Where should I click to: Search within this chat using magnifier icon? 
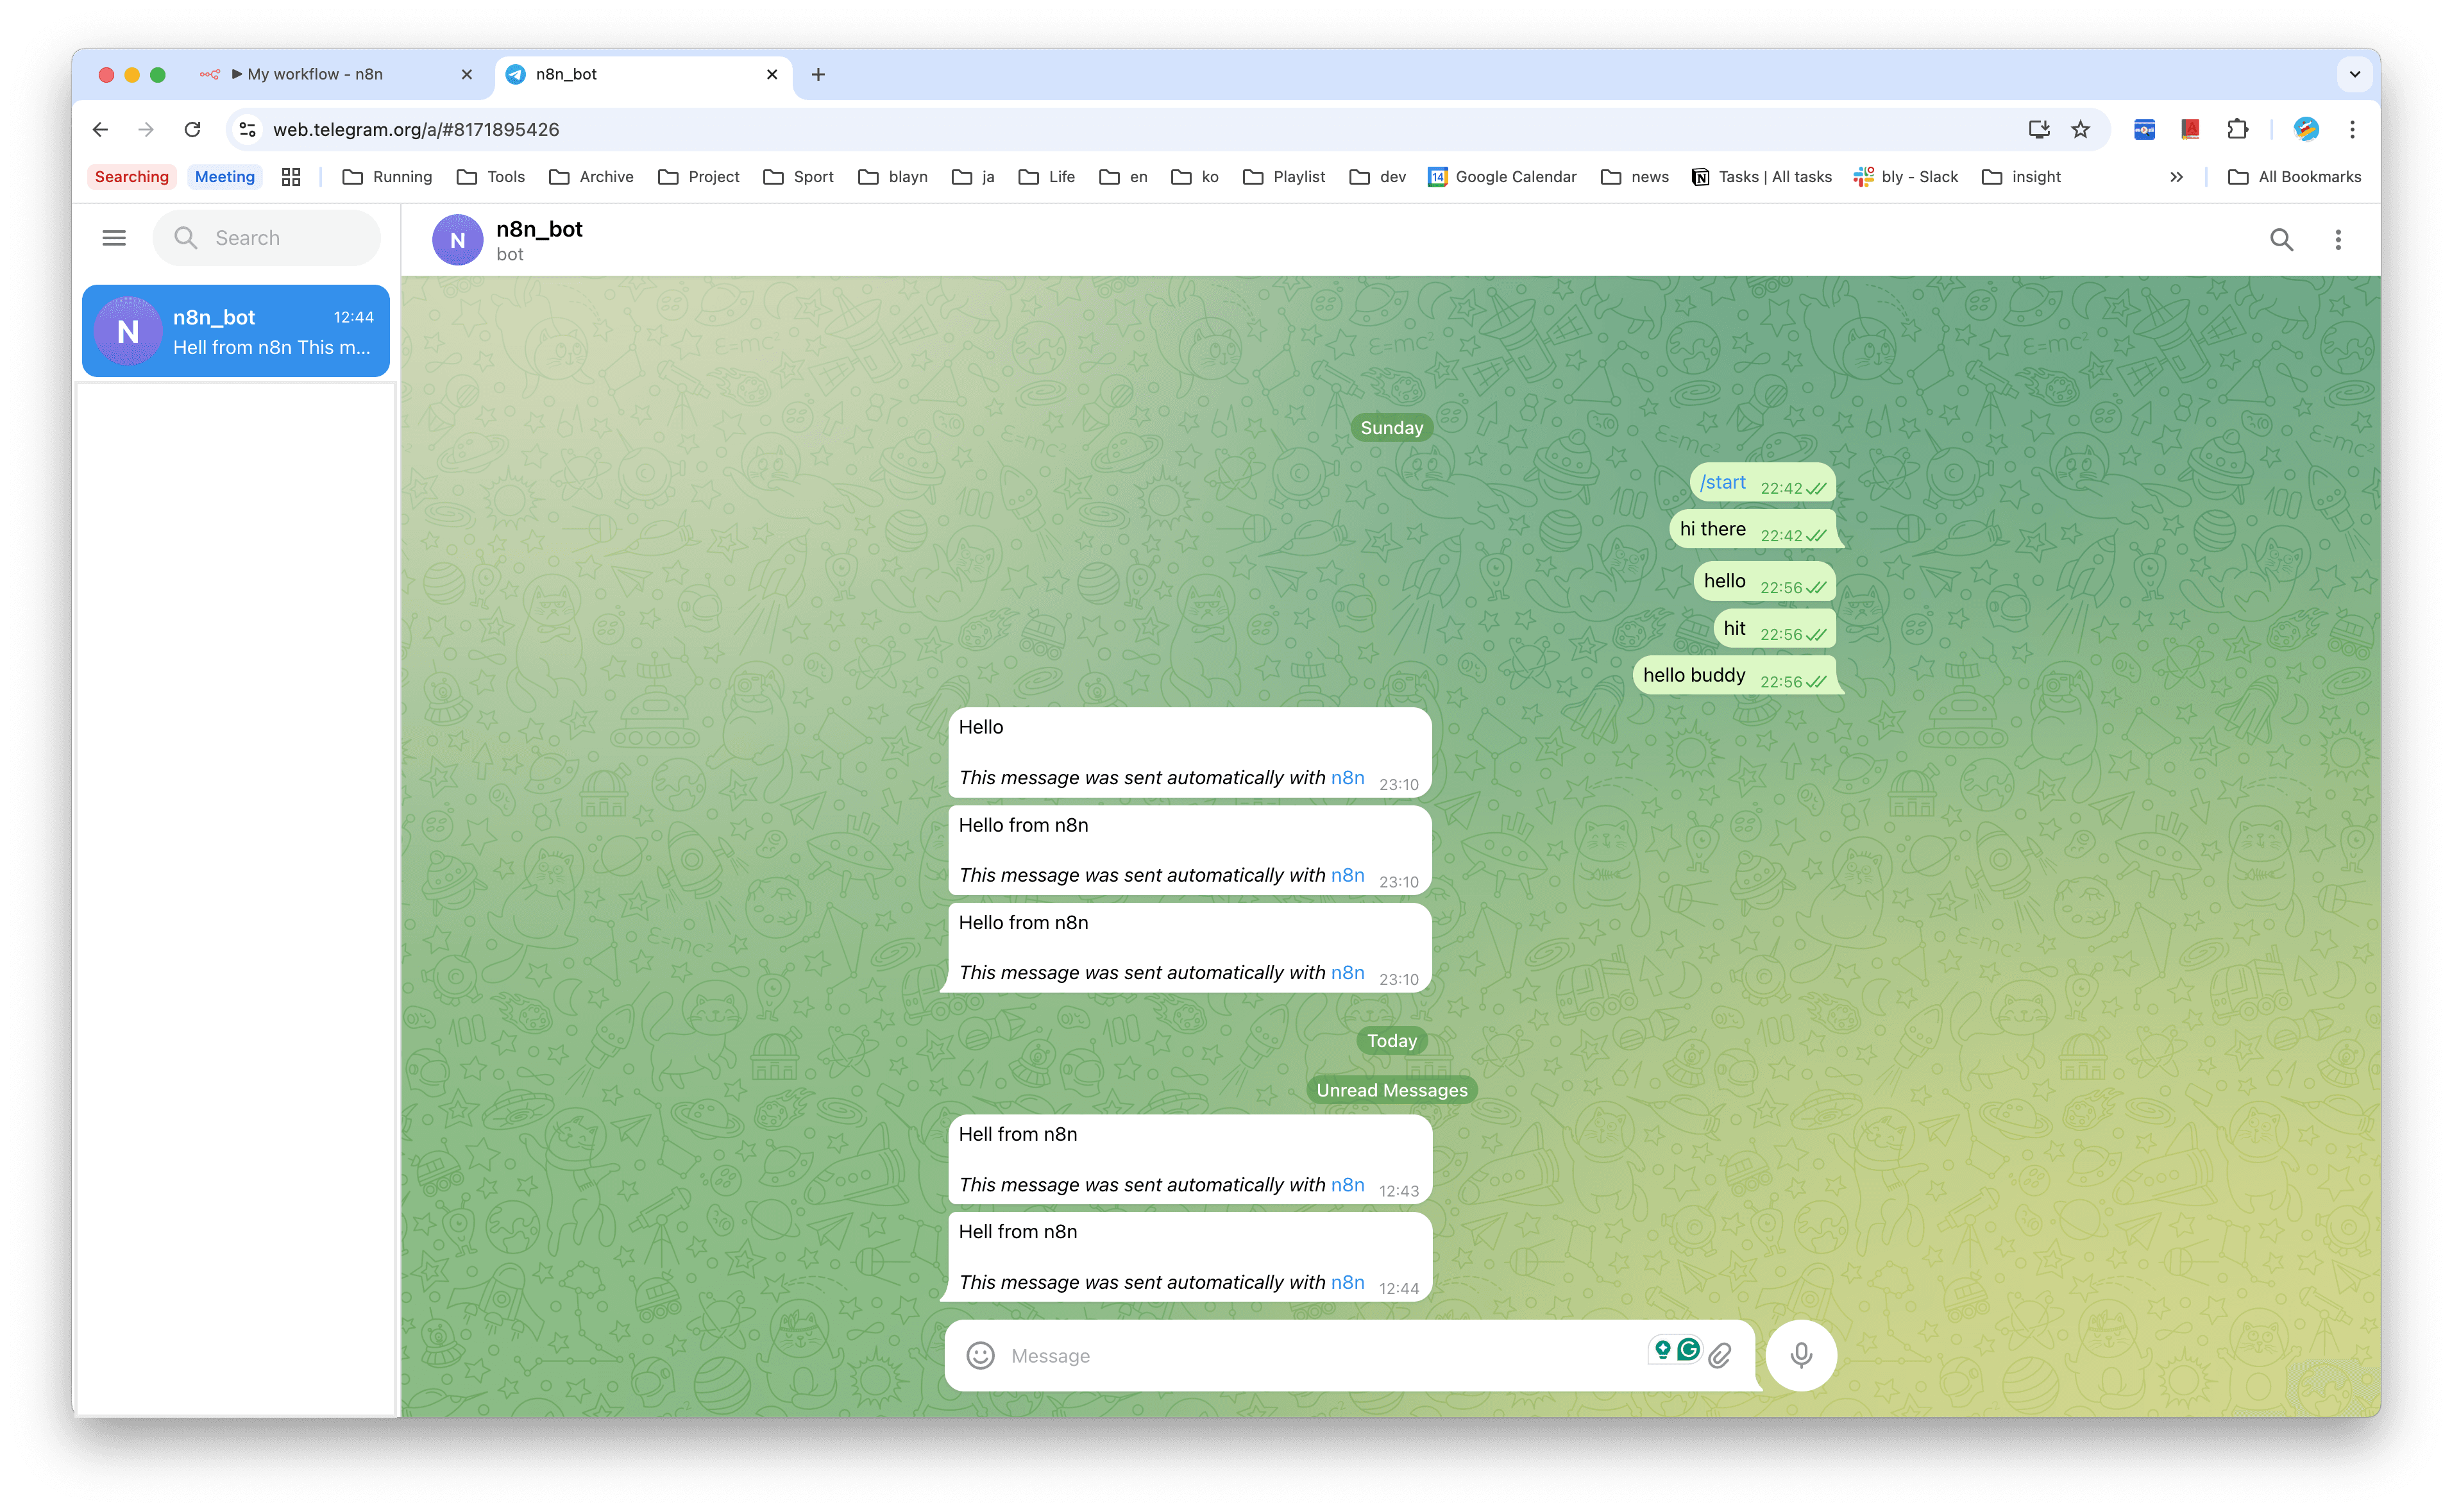point(2281,240)
